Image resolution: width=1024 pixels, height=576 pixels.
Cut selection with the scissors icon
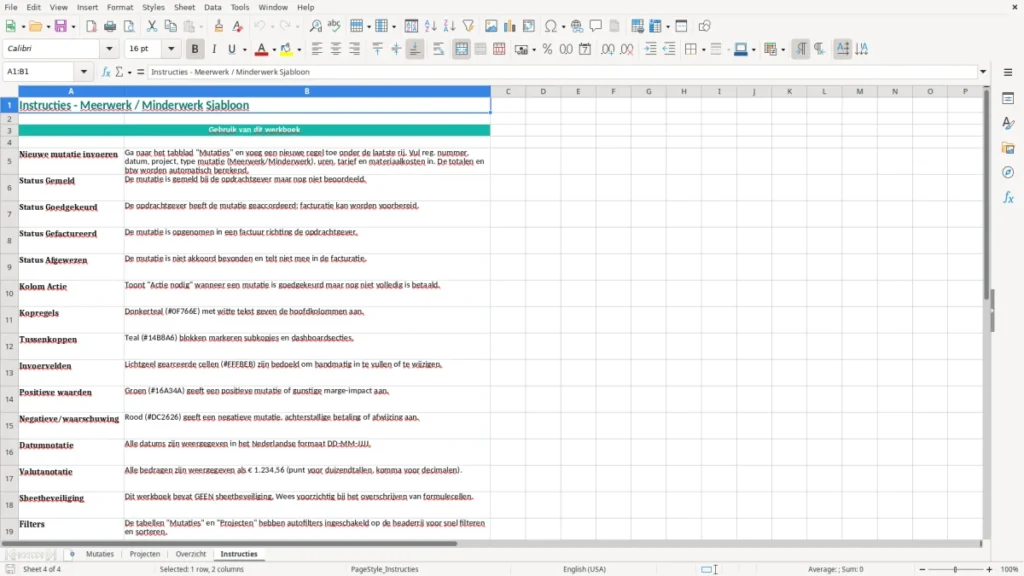[152, 26]
